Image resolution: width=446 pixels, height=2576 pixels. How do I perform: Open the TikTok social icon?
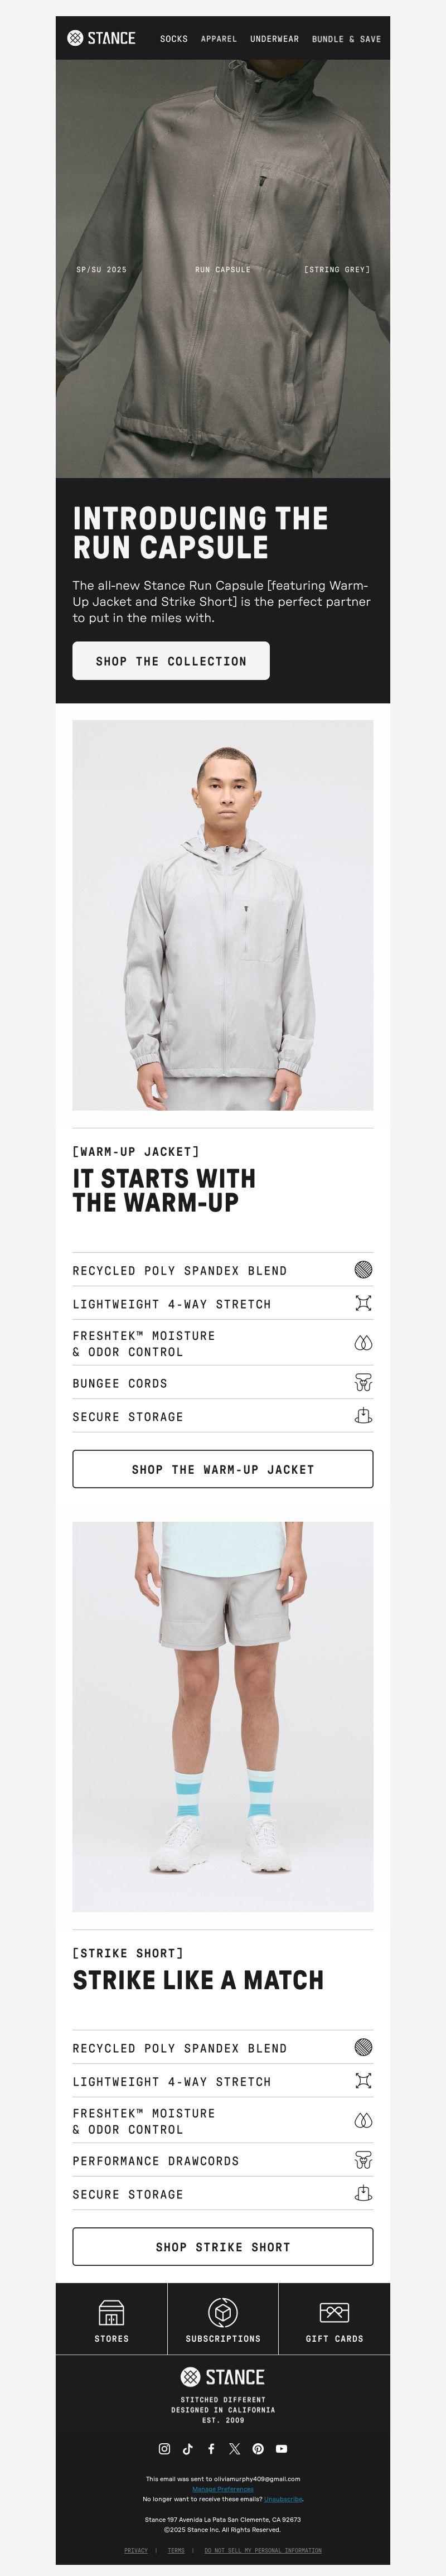188,2448
